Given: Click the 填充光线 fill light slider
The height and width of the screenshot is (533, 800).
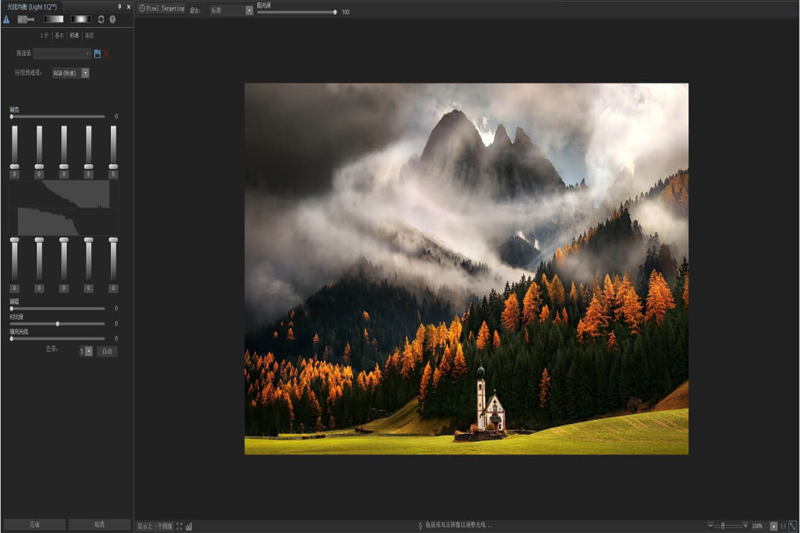Looking at the screenshot, I should (58, 339).
